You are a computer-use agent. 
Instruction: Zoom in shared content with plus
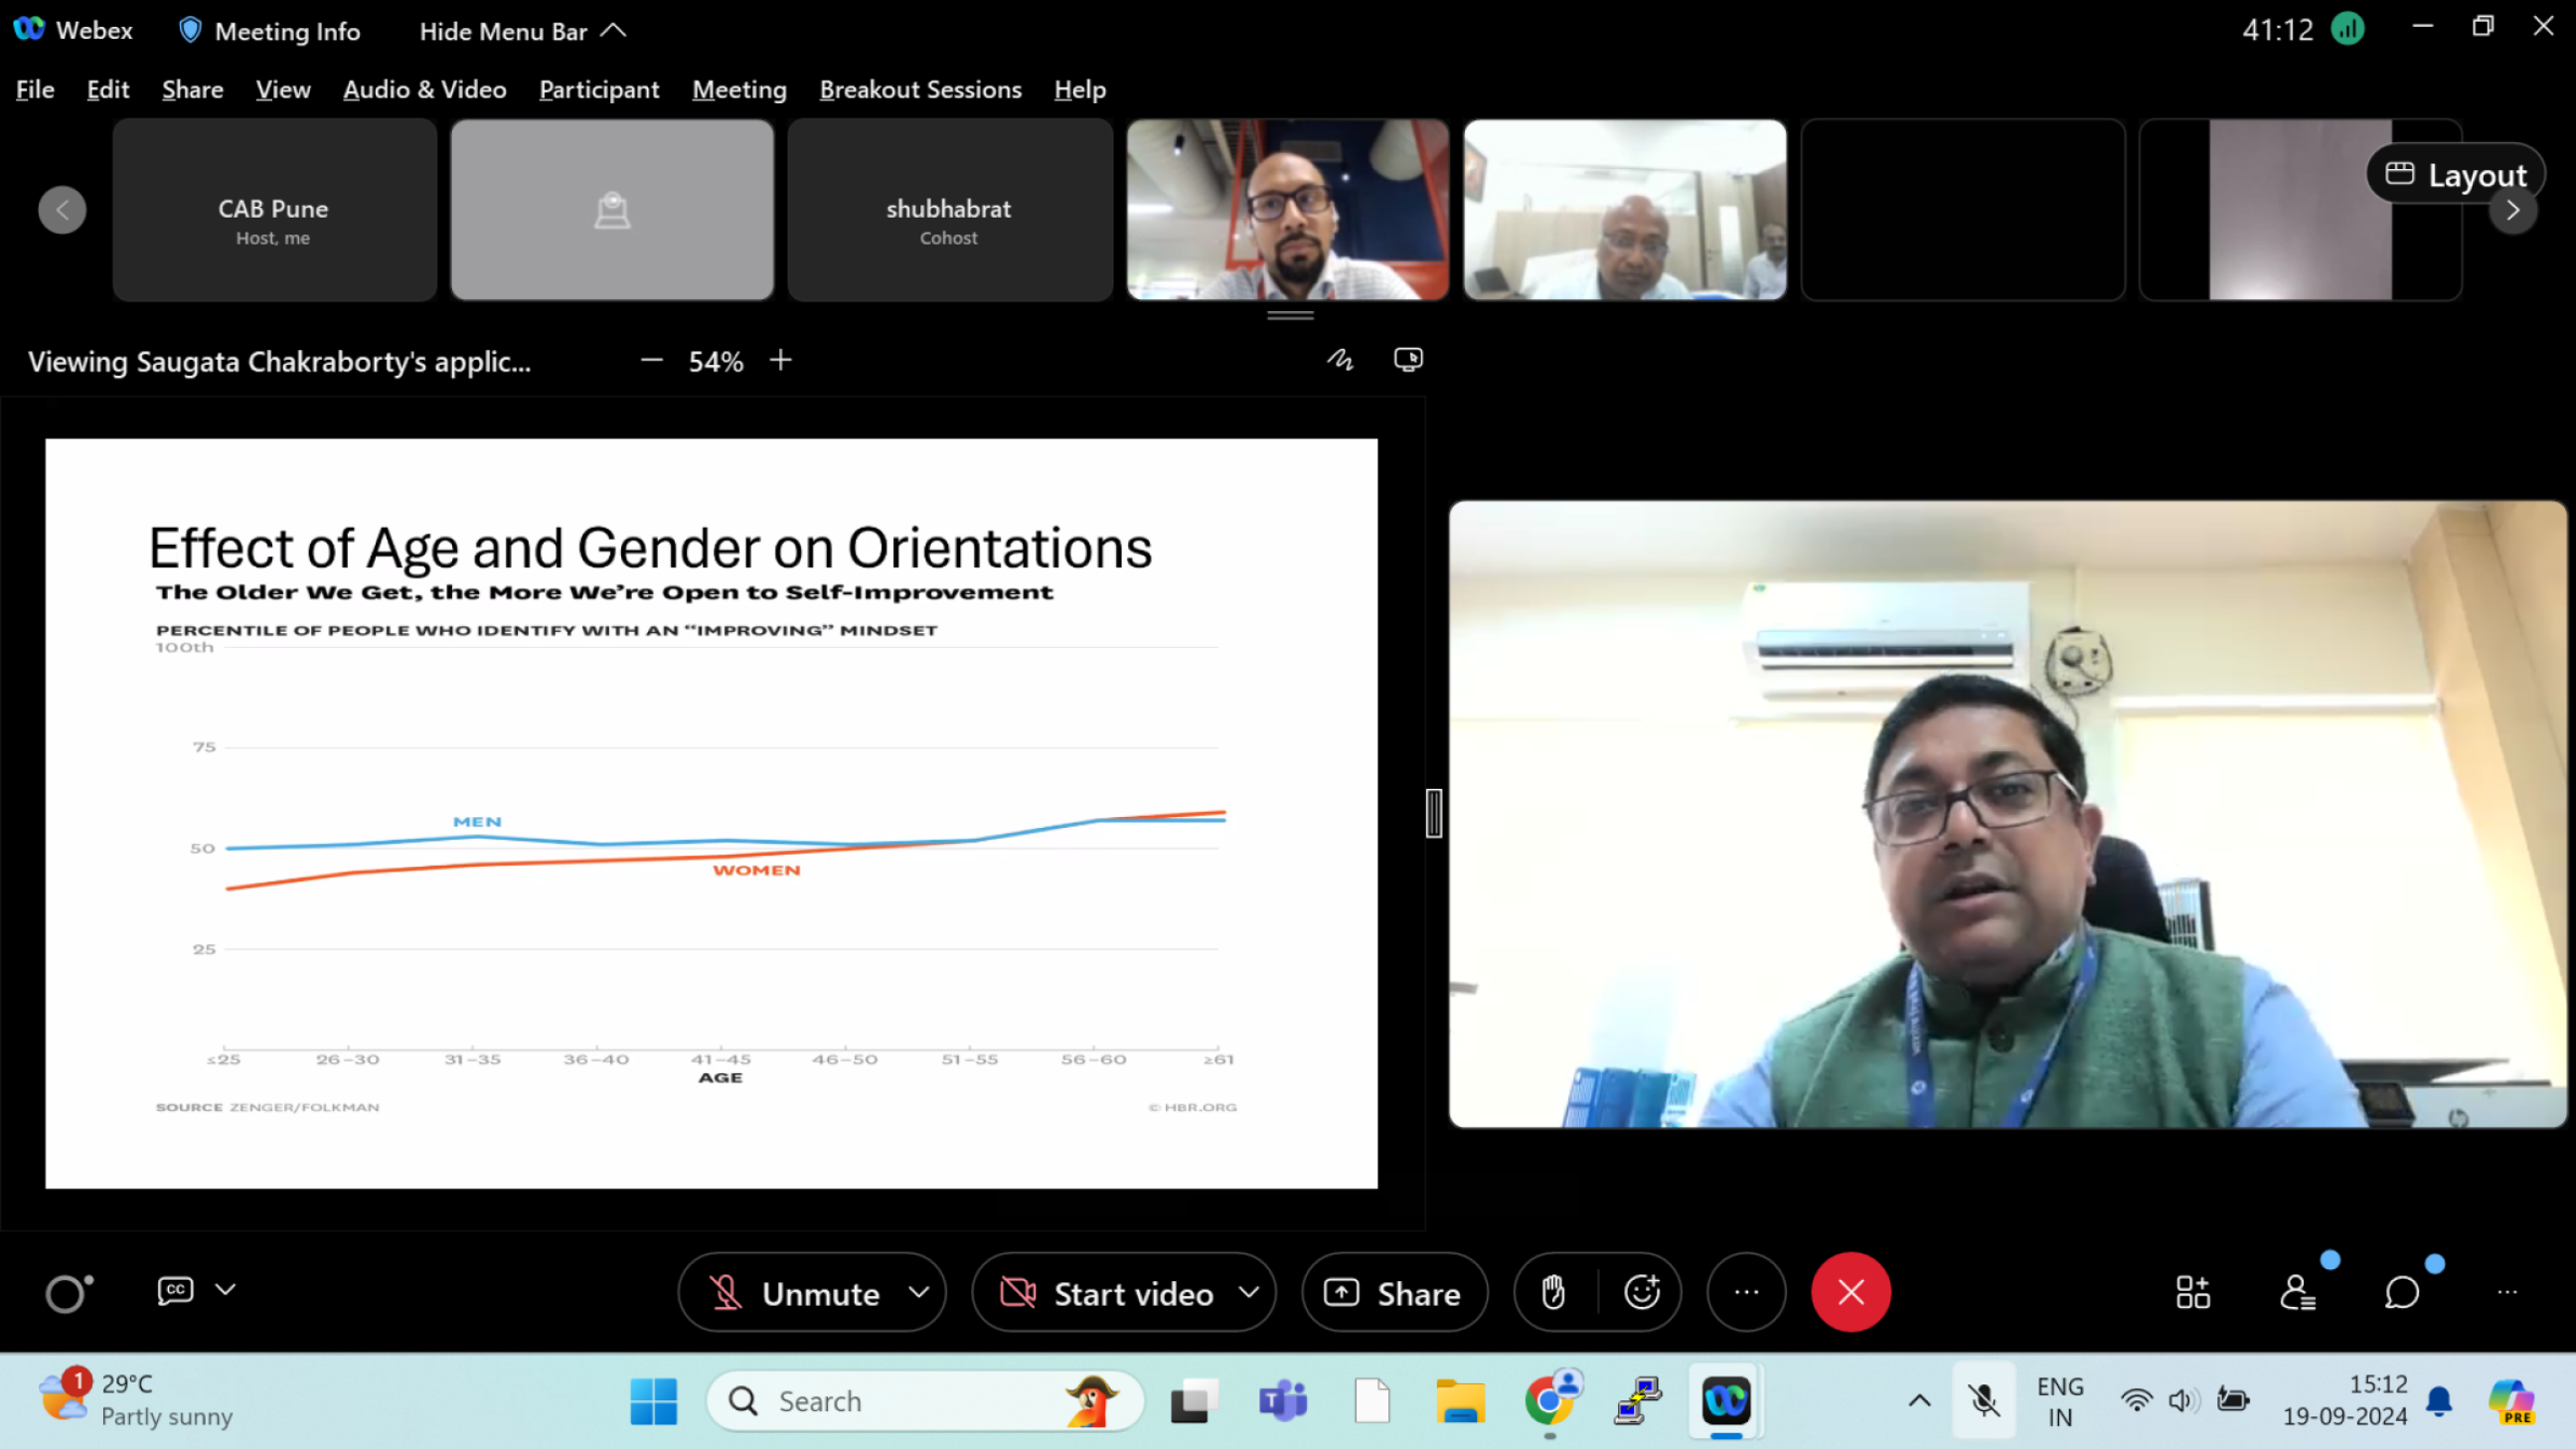point(781,360)
